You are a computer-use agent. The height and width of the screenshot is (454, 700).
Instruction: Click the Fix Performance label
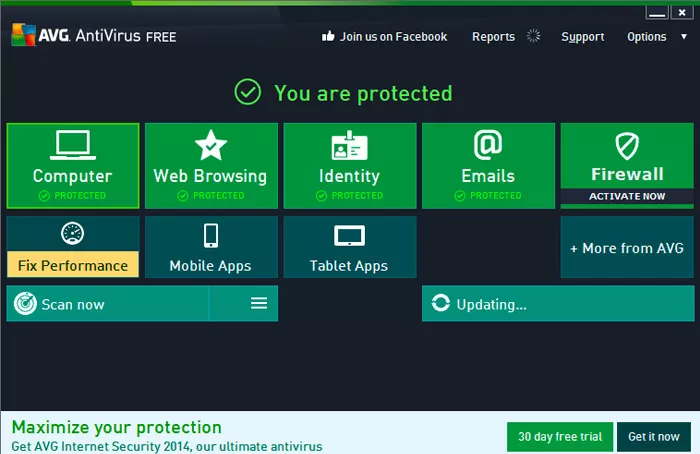[73, 266]
